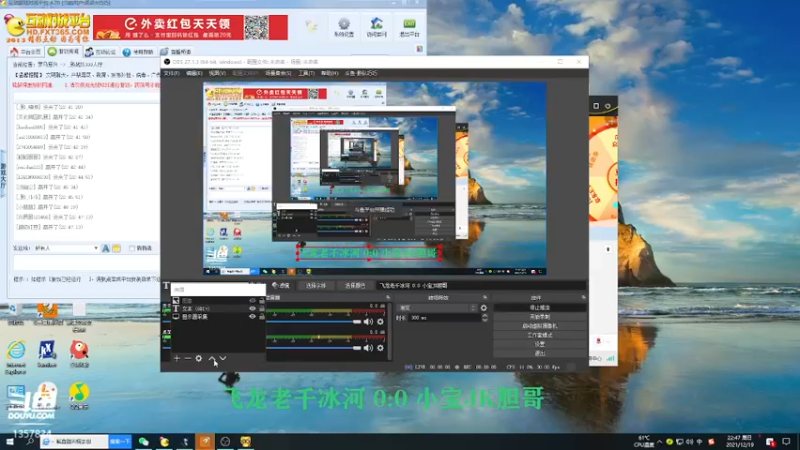Switch to 使用帮助 tab in platform

138,52
